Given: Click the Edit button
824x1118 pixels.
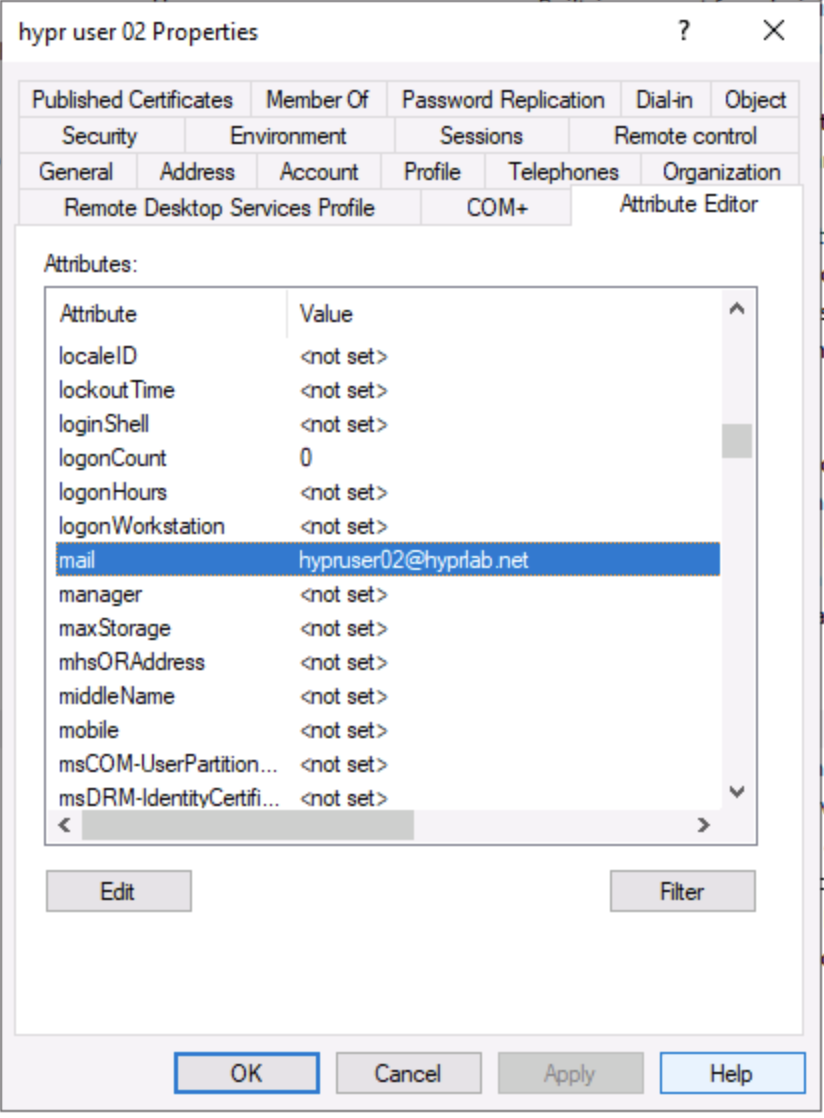Looking at the screenshot, I should pyautogui.click(x=118, y=891).
